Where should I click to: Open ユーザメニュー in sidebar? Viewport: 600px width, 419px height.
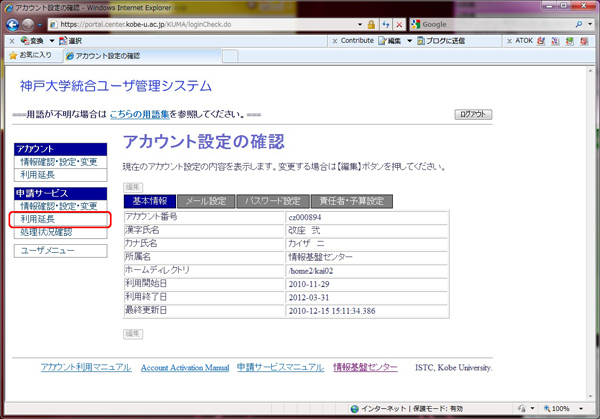click(x=60, y=251)
